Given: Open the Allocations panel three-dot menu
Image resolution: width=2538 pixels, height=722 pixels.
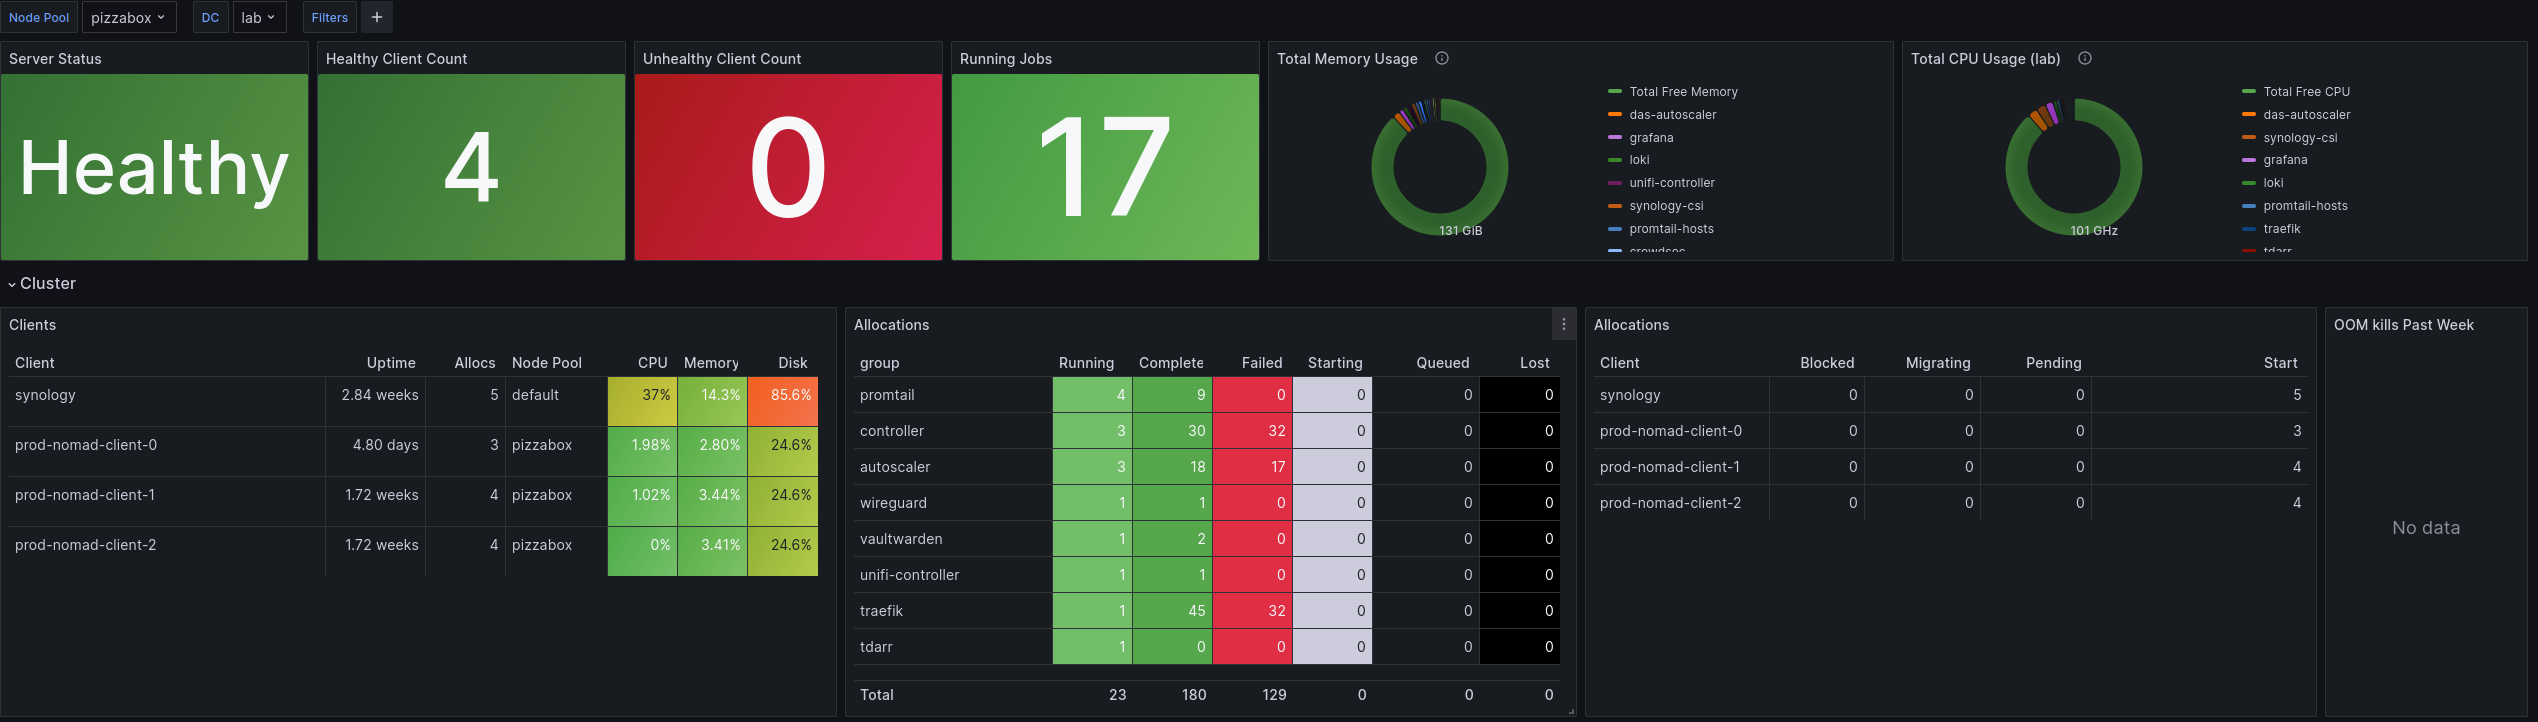Looking at the screenshot, I should [1564, 324].
